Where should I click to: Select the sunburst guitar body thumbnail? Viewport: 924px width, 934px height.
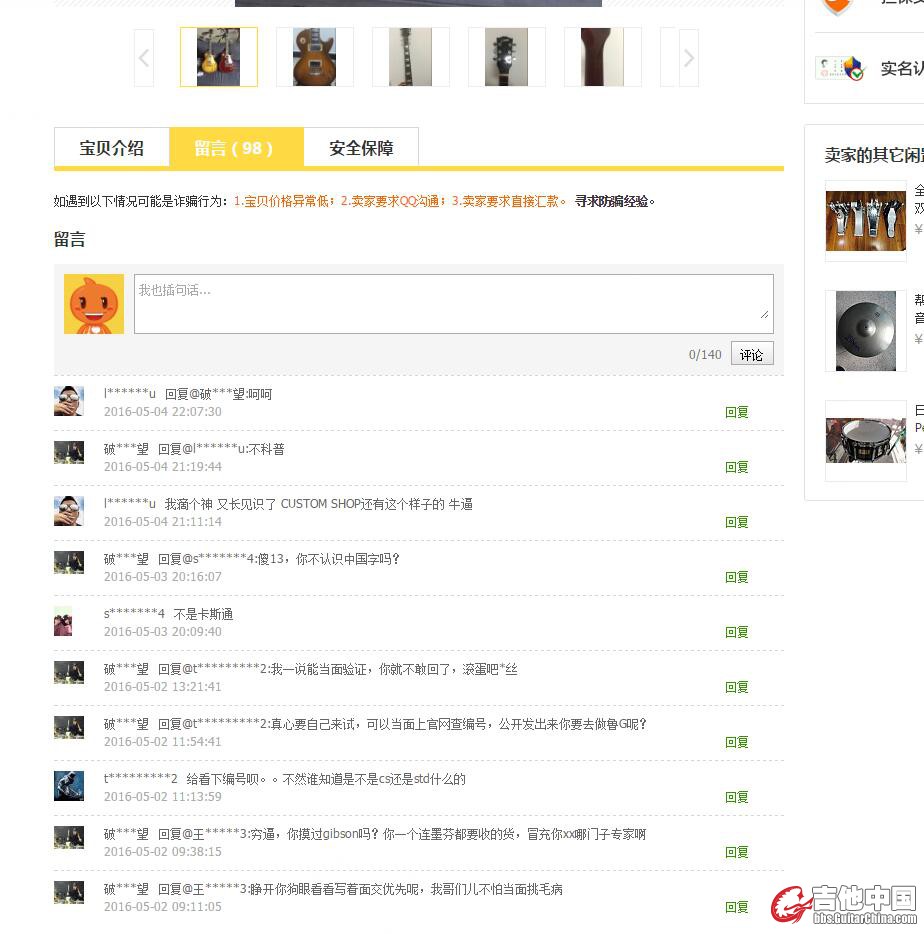pos(315,57)
